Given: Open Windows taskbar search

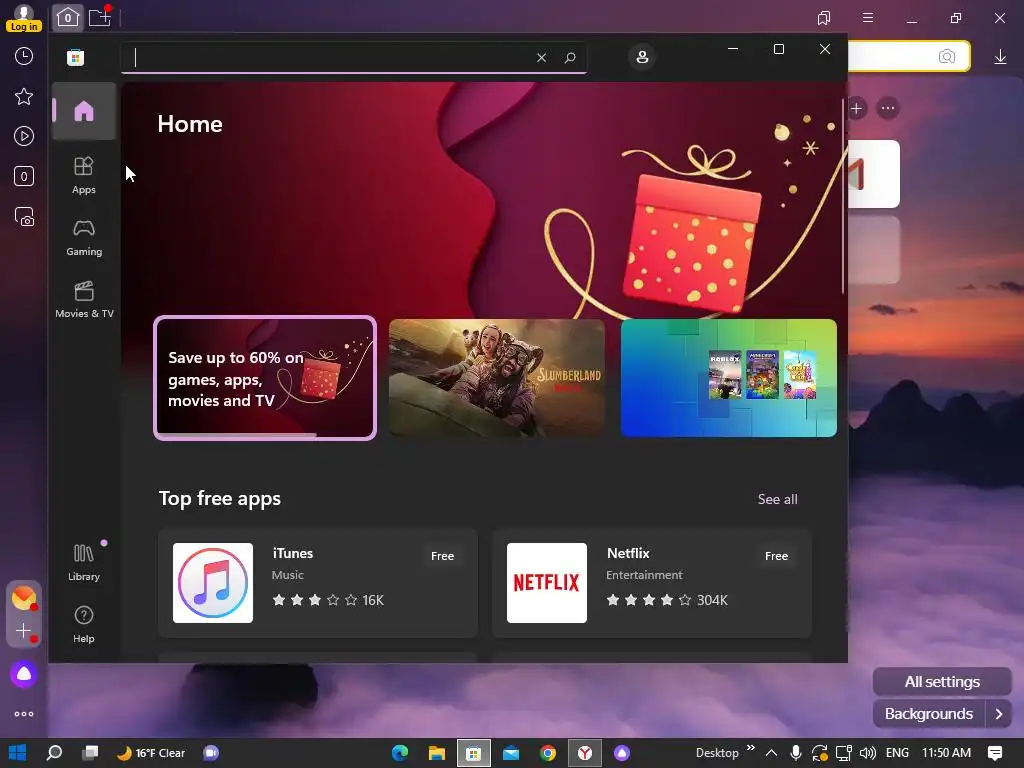Looking at the screenshot, I should (54, 753).
